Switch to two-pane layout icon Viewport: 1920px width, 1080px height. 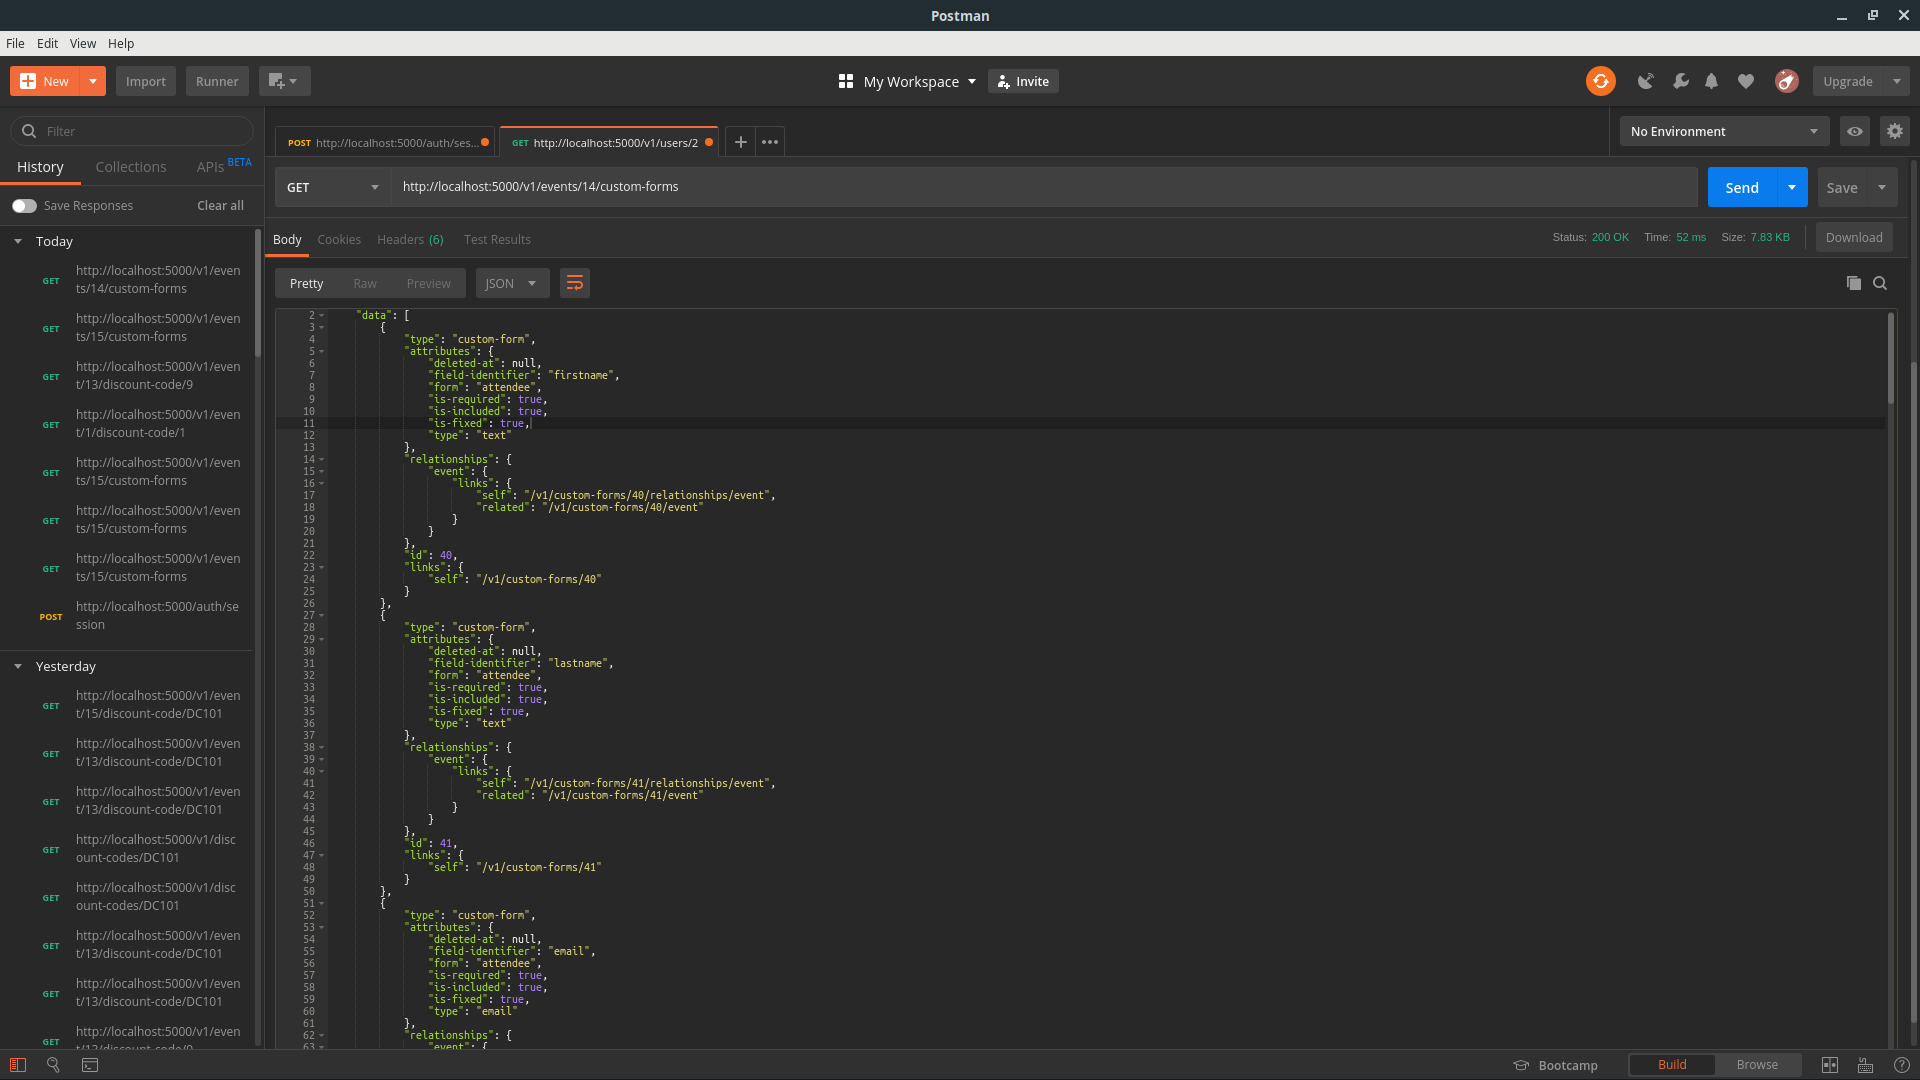coord(1830,1065)
